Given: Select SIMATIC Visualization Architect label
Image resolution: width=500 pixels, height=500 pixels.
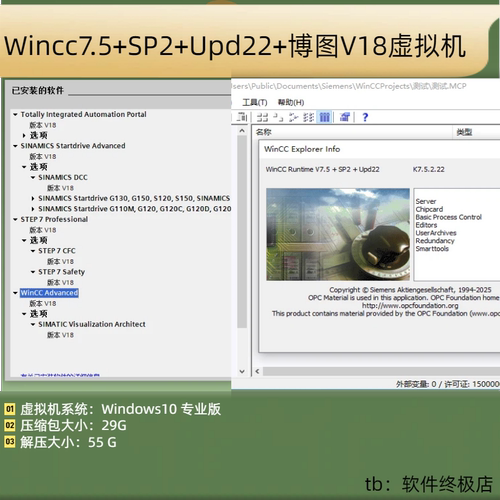Looking at the screenshot, I should click(x=92, y=324).
